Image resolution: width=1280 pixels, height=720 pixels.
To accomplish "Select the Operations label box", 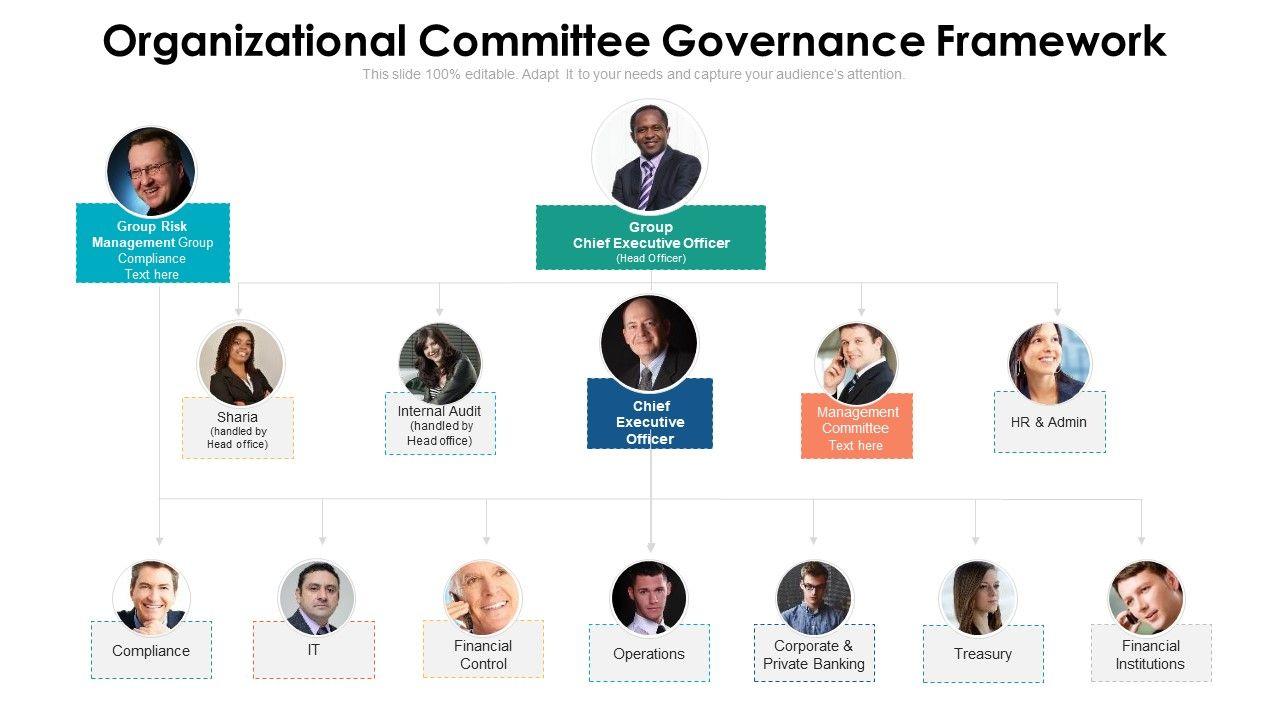I will click(x=649, y=654).
